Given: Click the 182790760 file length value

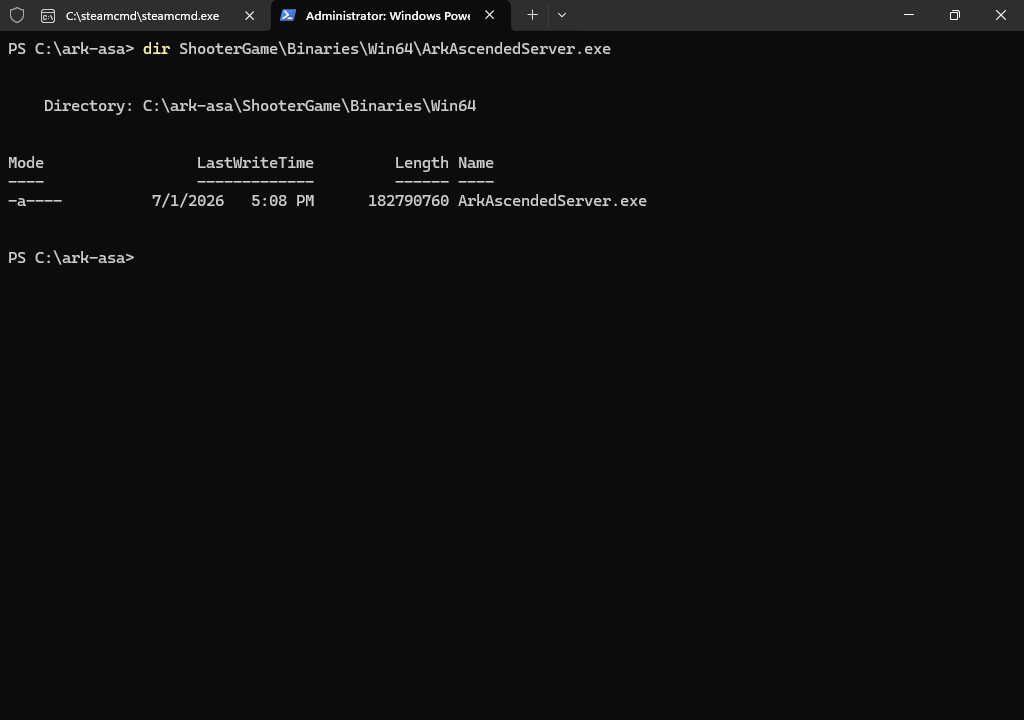Looking at the screenshot, I should (409, 201).
